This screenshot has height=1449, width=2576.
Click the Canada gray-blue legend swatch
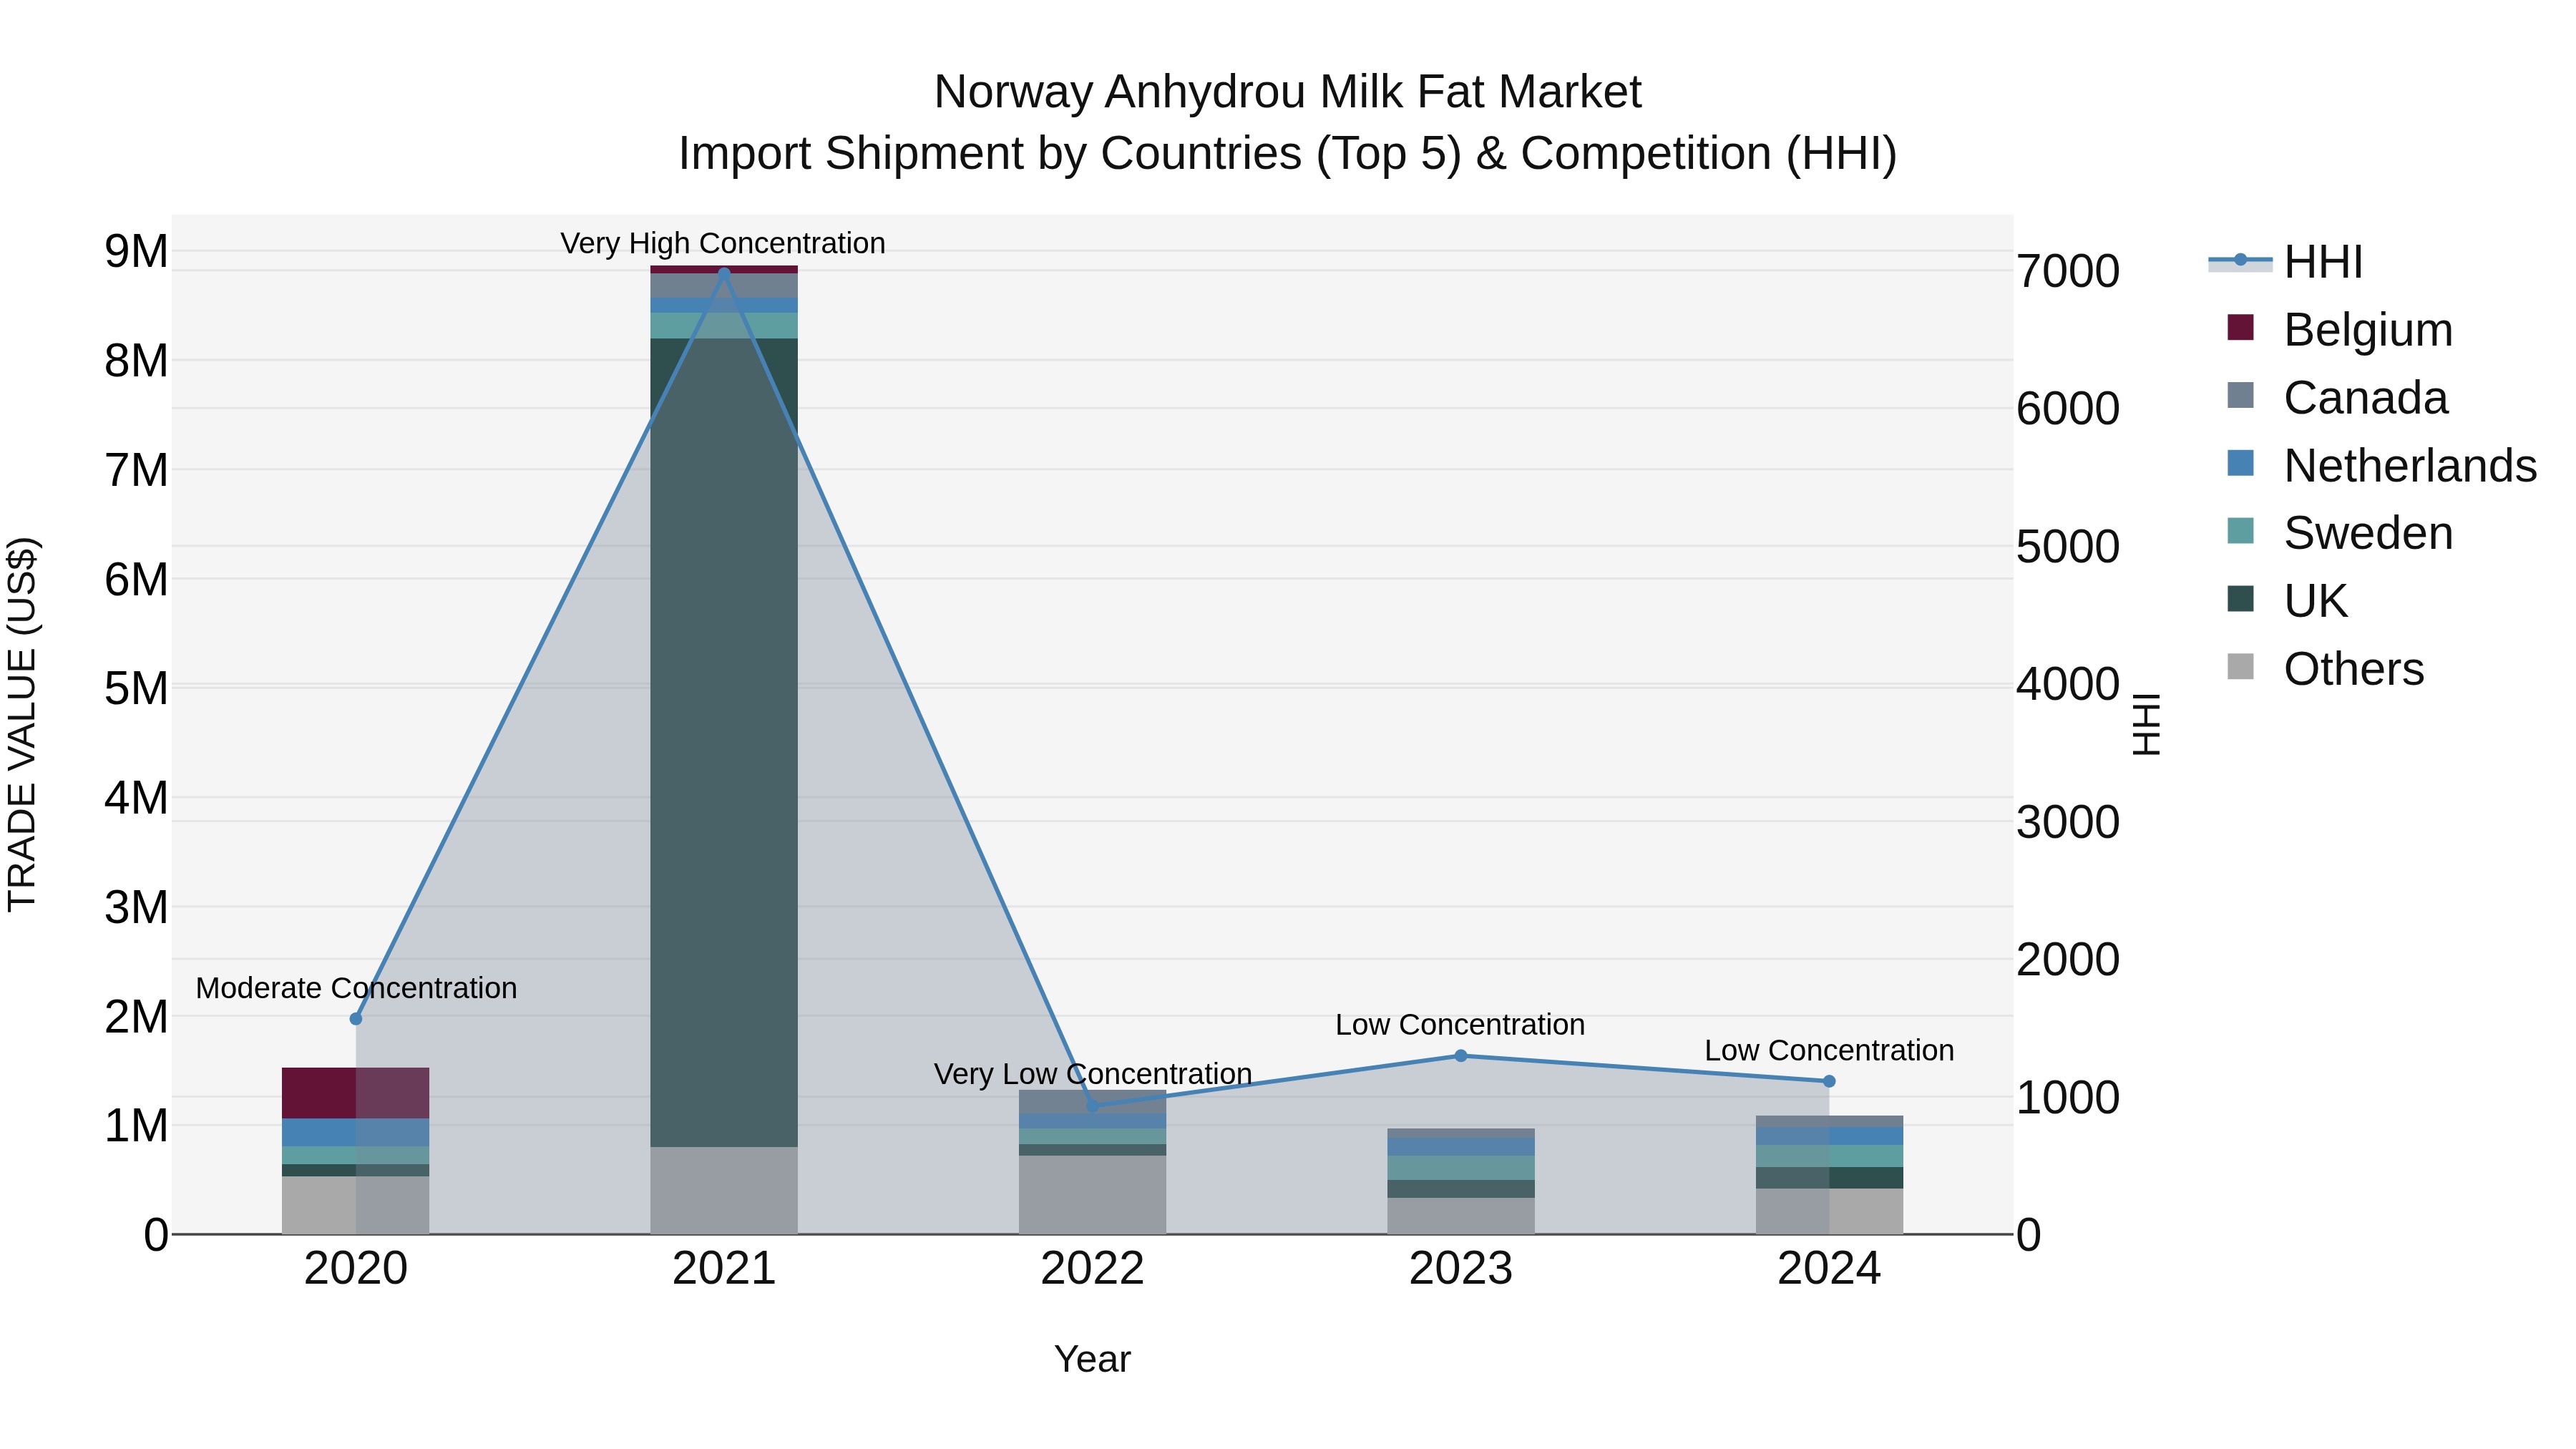click(x=2241, y=395)
